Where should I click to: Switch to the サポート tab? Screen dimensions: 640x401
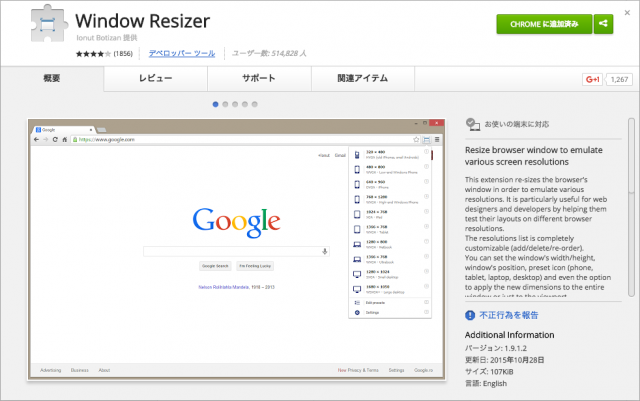tap(259, 79)
